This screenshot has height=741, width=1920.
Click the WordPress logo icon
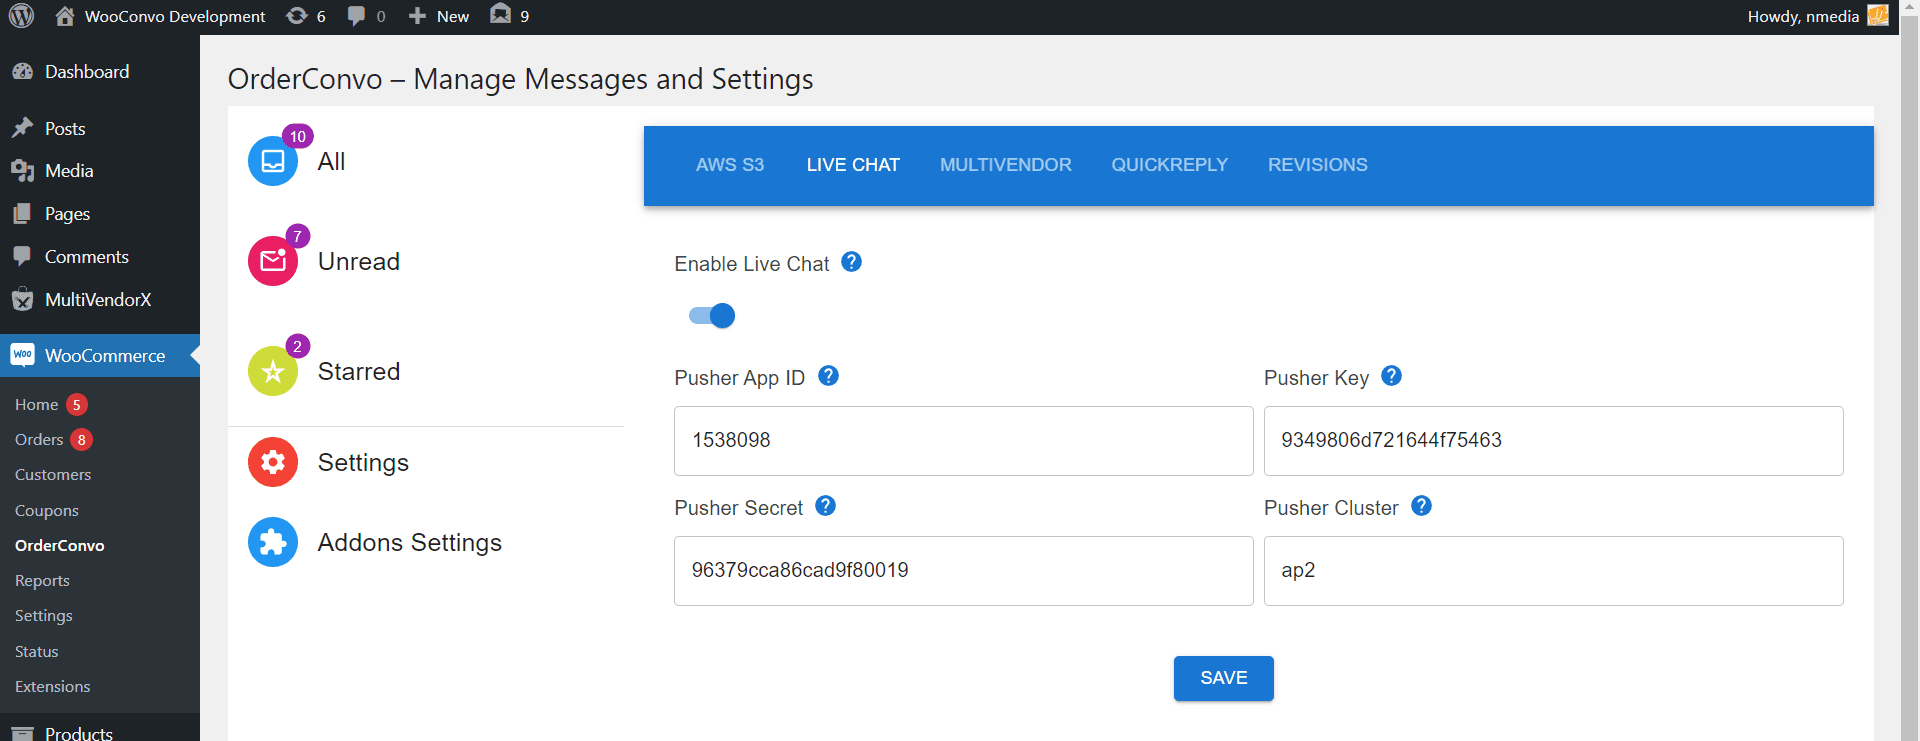[x=22, y=16]
